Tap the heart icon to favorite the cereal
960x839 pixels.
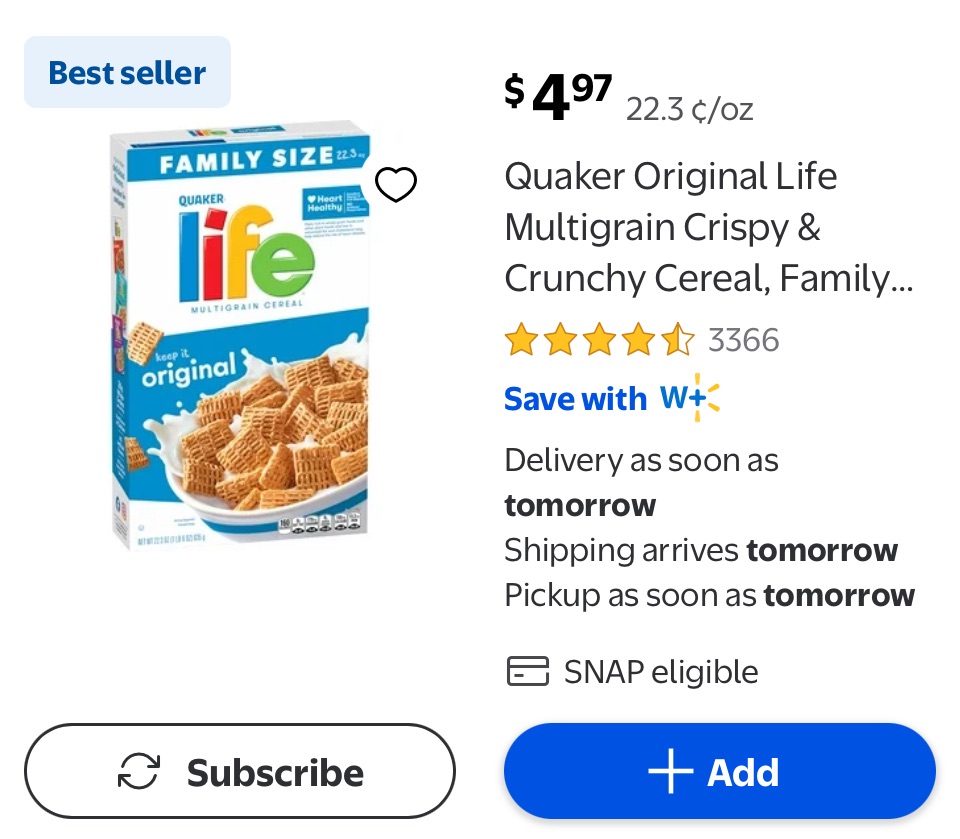(x=395, y=185)
